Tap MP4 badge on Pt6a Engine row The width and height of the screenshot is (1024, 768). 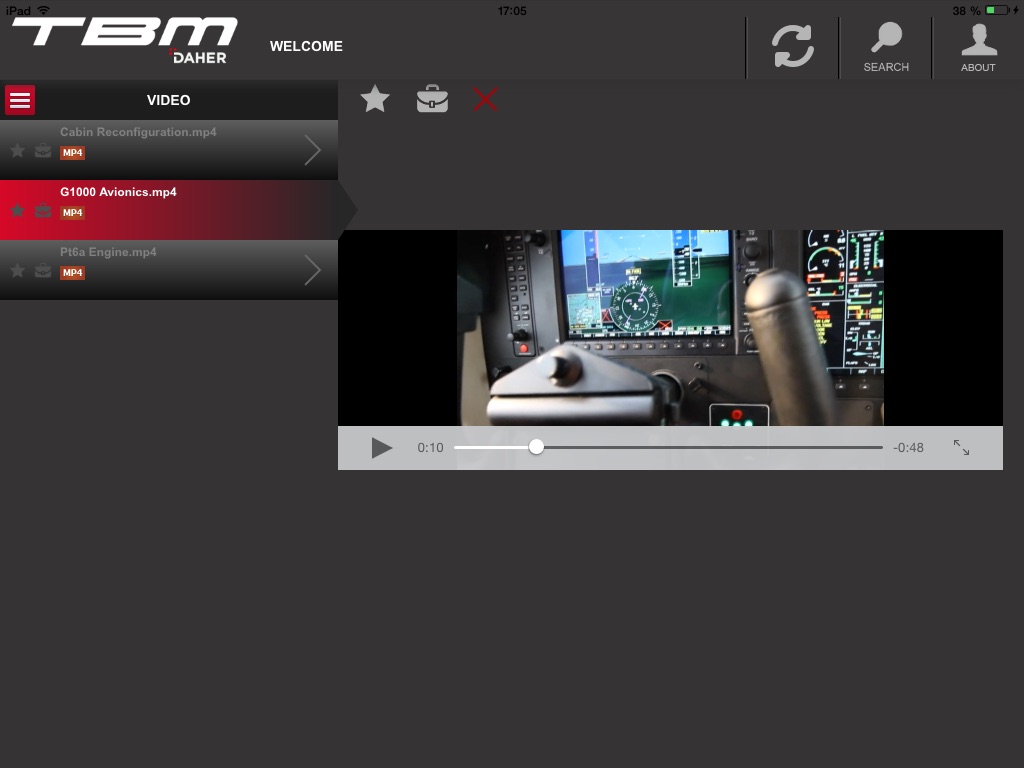click(x=72, y=273)
